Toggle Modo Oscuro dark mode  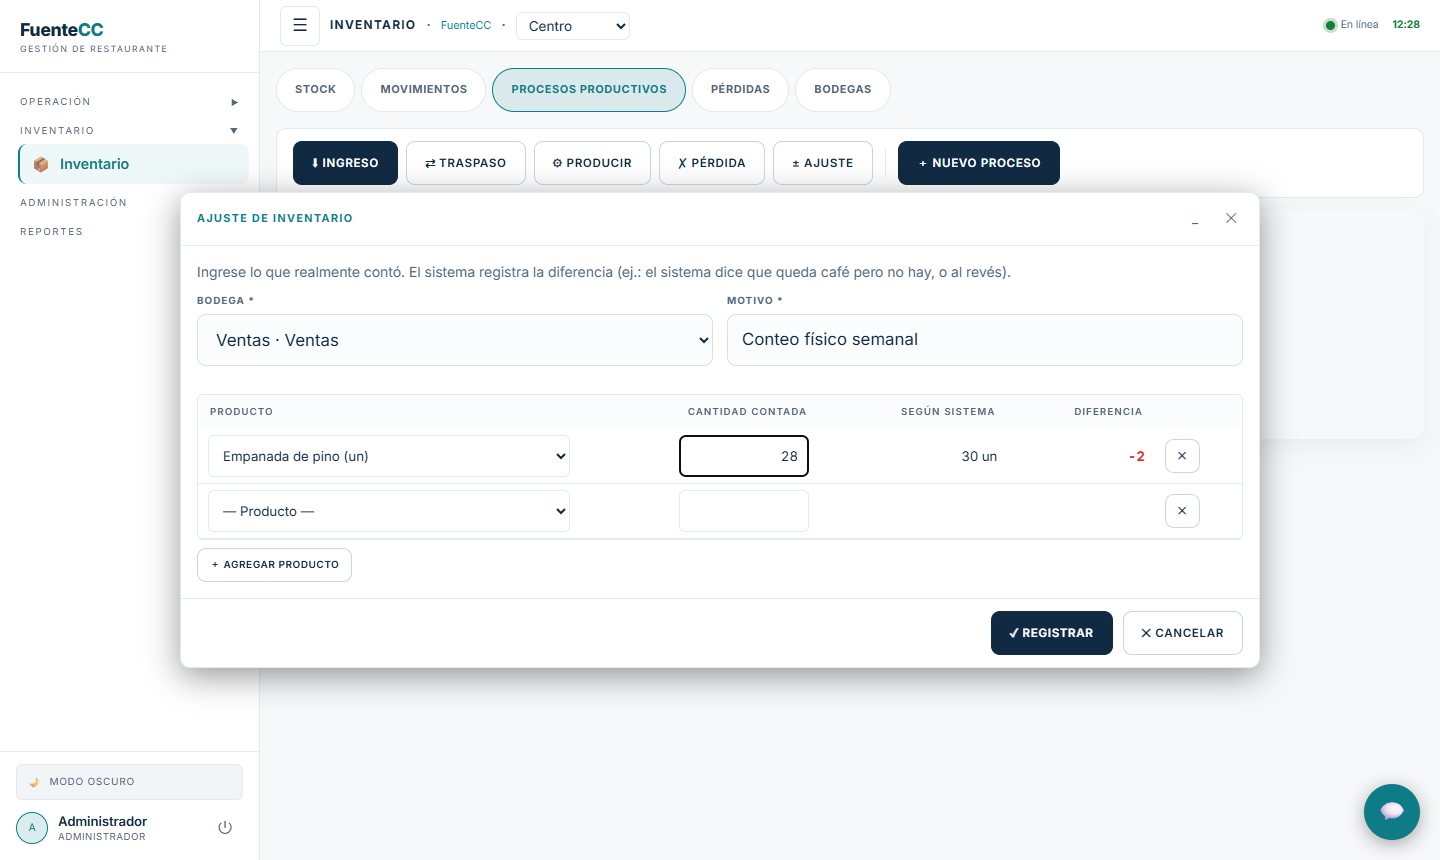point(129,782)
